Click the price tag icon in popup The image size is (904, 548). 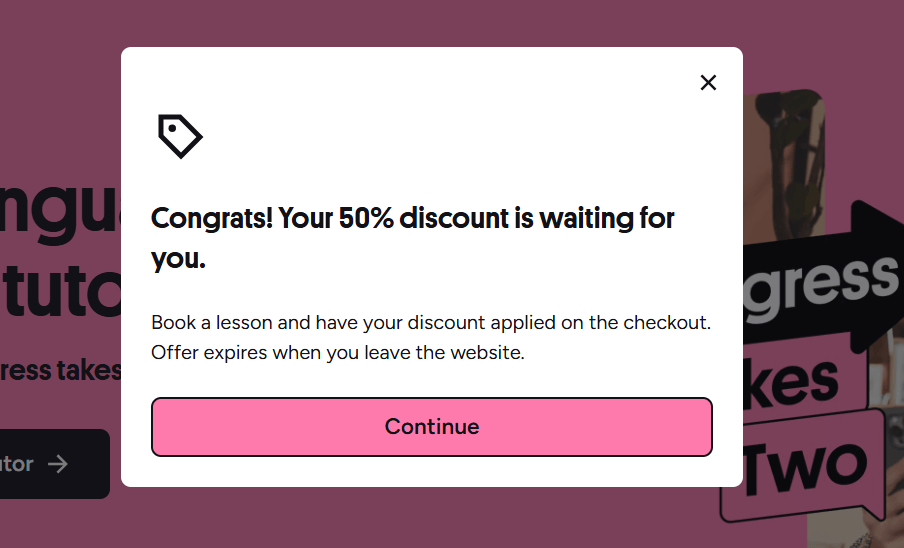pyautogui.click(x=180, y=136)
